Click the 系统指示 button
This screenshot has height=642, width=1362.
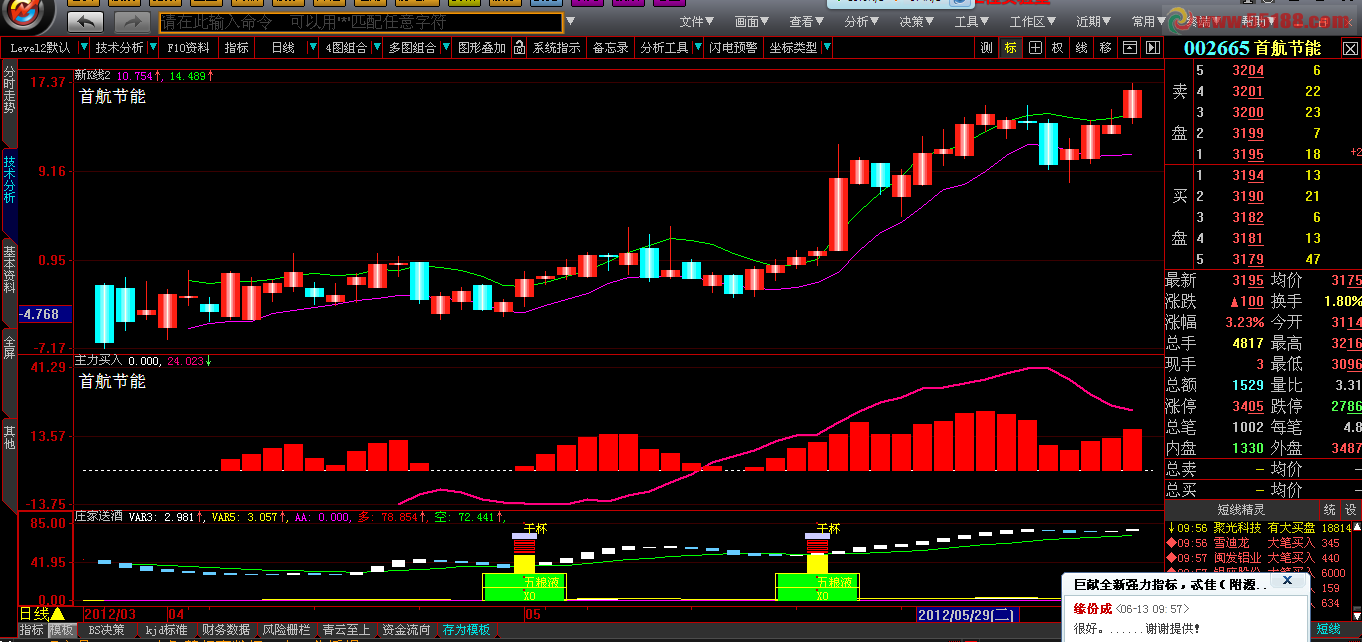tap(556, 47)
